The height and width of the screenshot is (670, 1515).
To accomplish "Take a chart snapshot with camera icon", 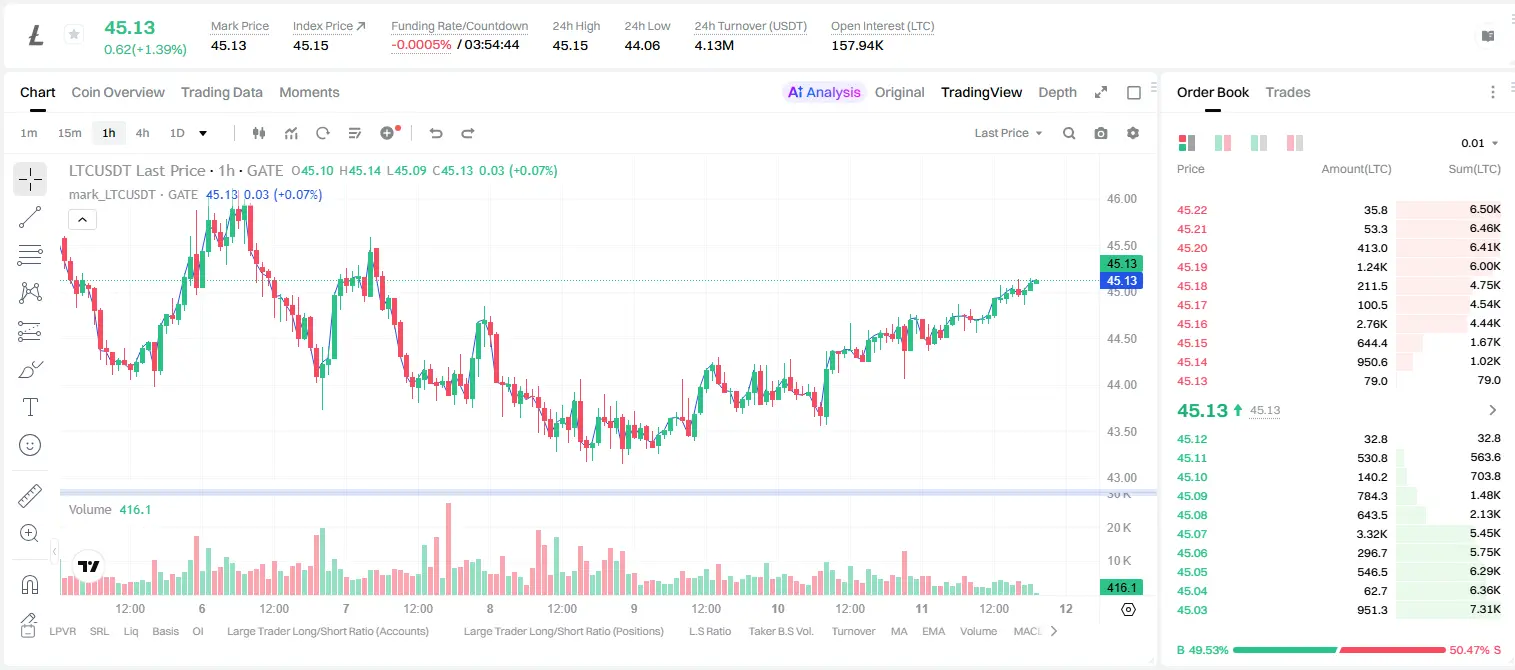I will pos(1101,133).
